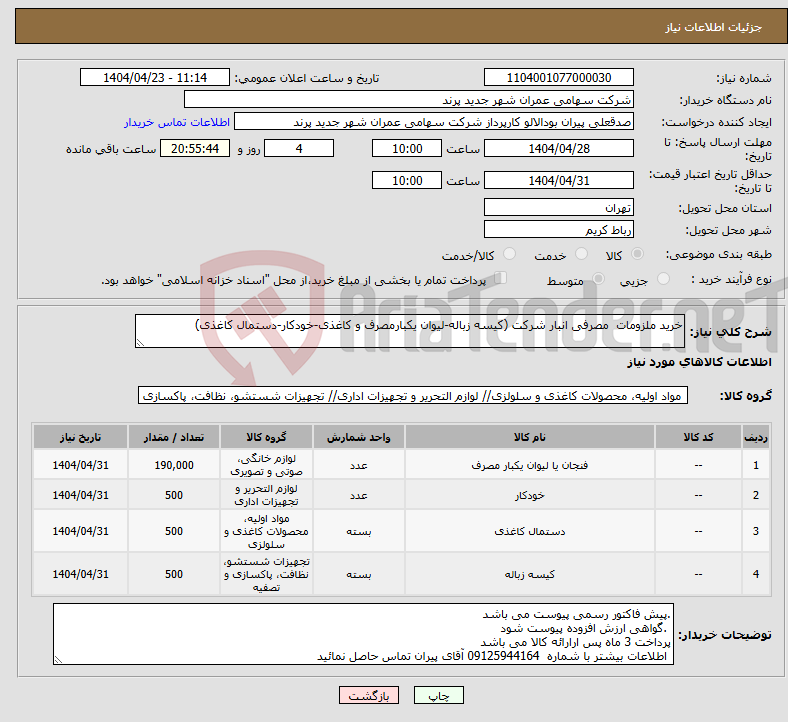788x722 pixels.
Task: Click the resize handle of buyer notes area
Action: (58, 659)
